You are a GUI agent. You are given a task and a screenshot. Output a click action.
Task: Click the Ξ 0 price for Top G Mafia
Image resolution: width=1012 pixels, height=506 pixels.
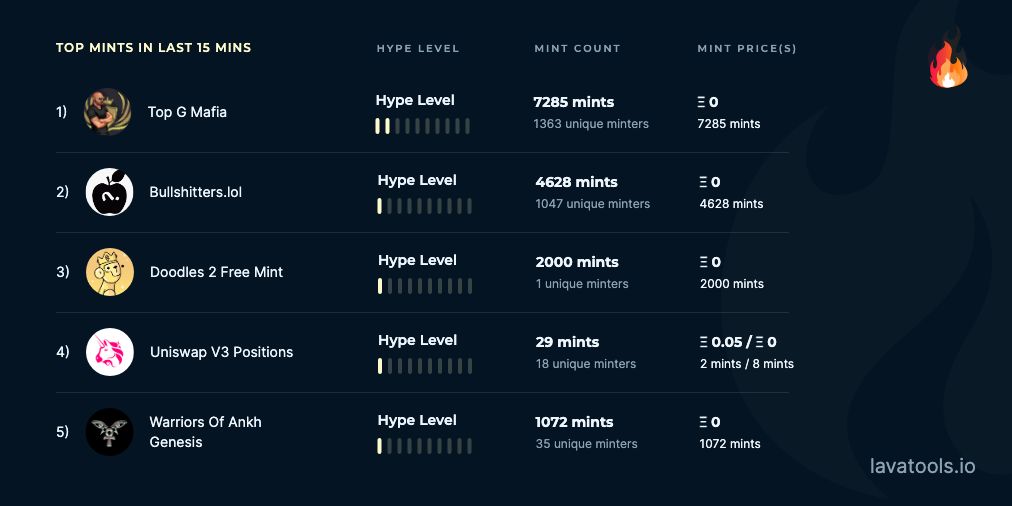708,102
